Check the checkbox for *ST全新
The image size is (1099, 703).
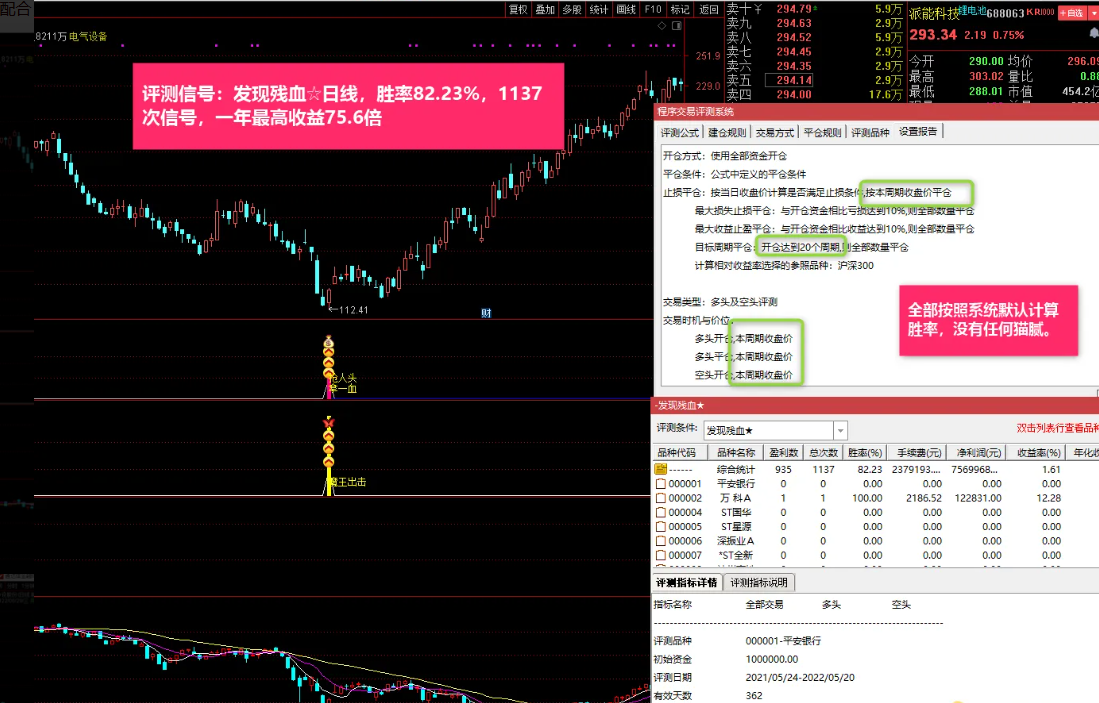[x=661, y=553]
